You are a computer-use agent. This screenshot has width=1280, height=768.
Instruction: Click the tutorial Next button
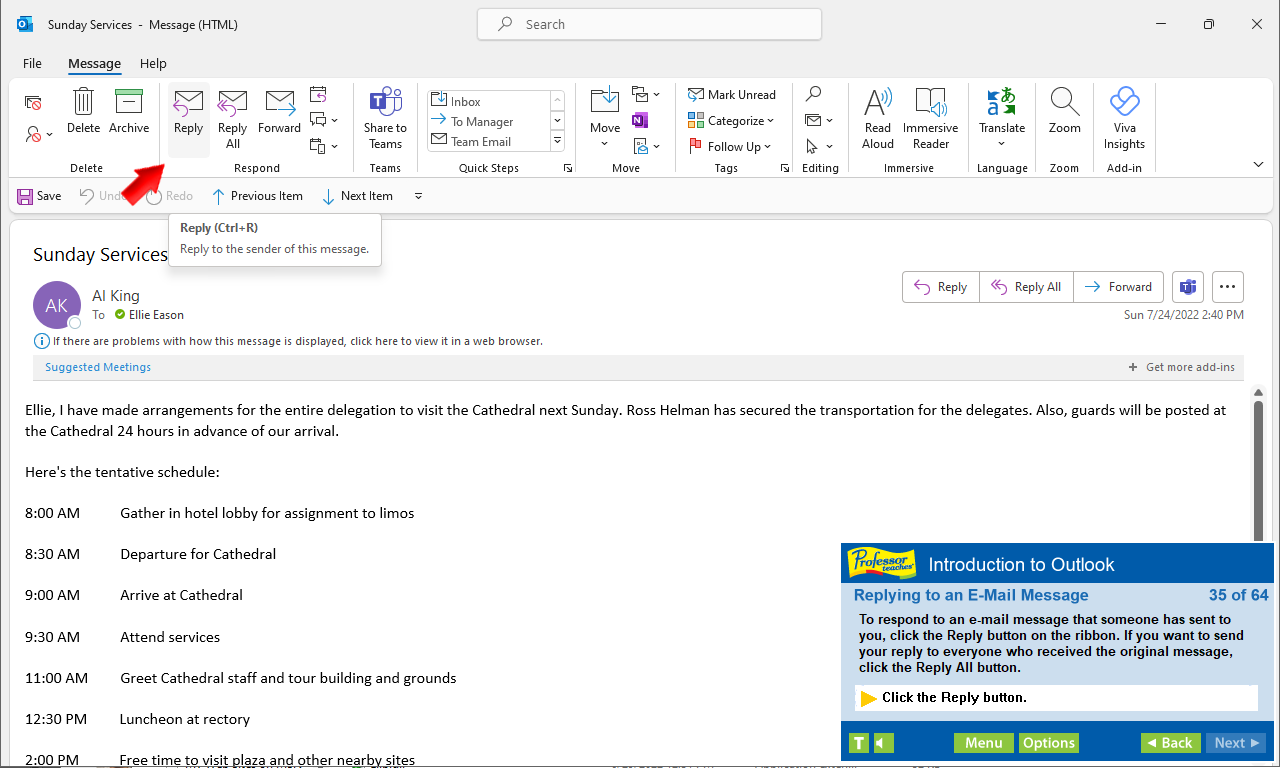[x=1235, y=743]
